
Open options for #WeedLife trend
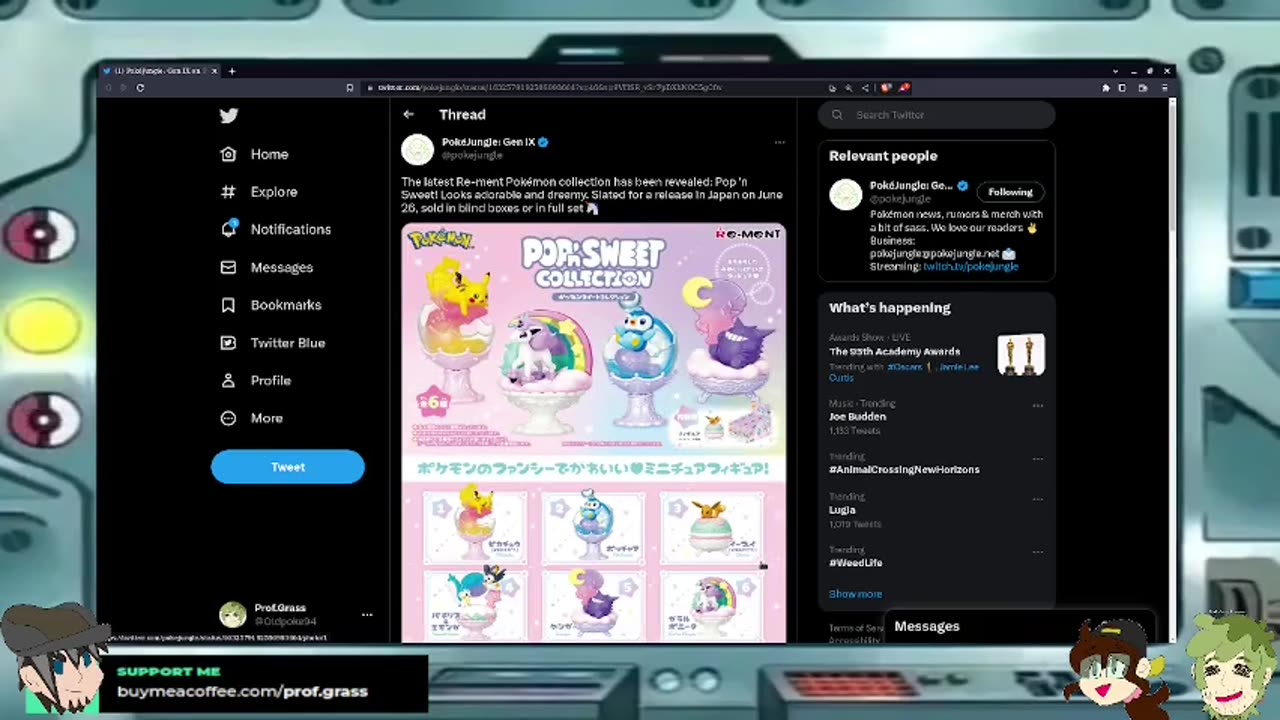1037,552
